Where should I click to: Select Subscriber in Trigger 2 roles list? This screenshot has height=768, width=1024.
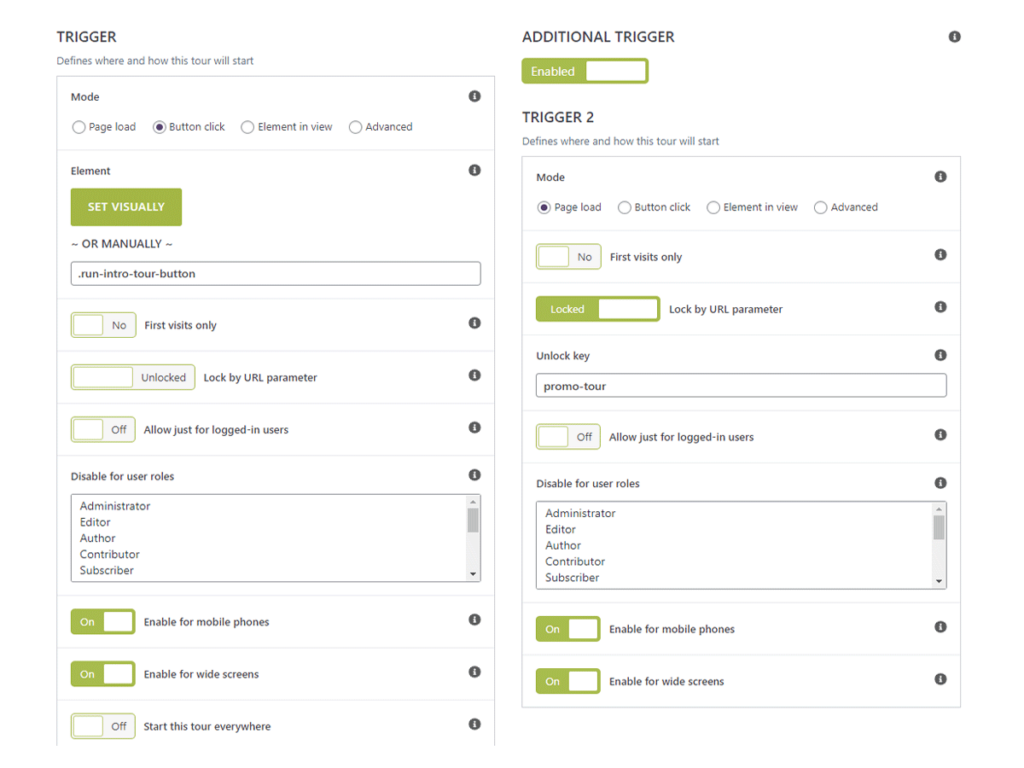[572, 578]
